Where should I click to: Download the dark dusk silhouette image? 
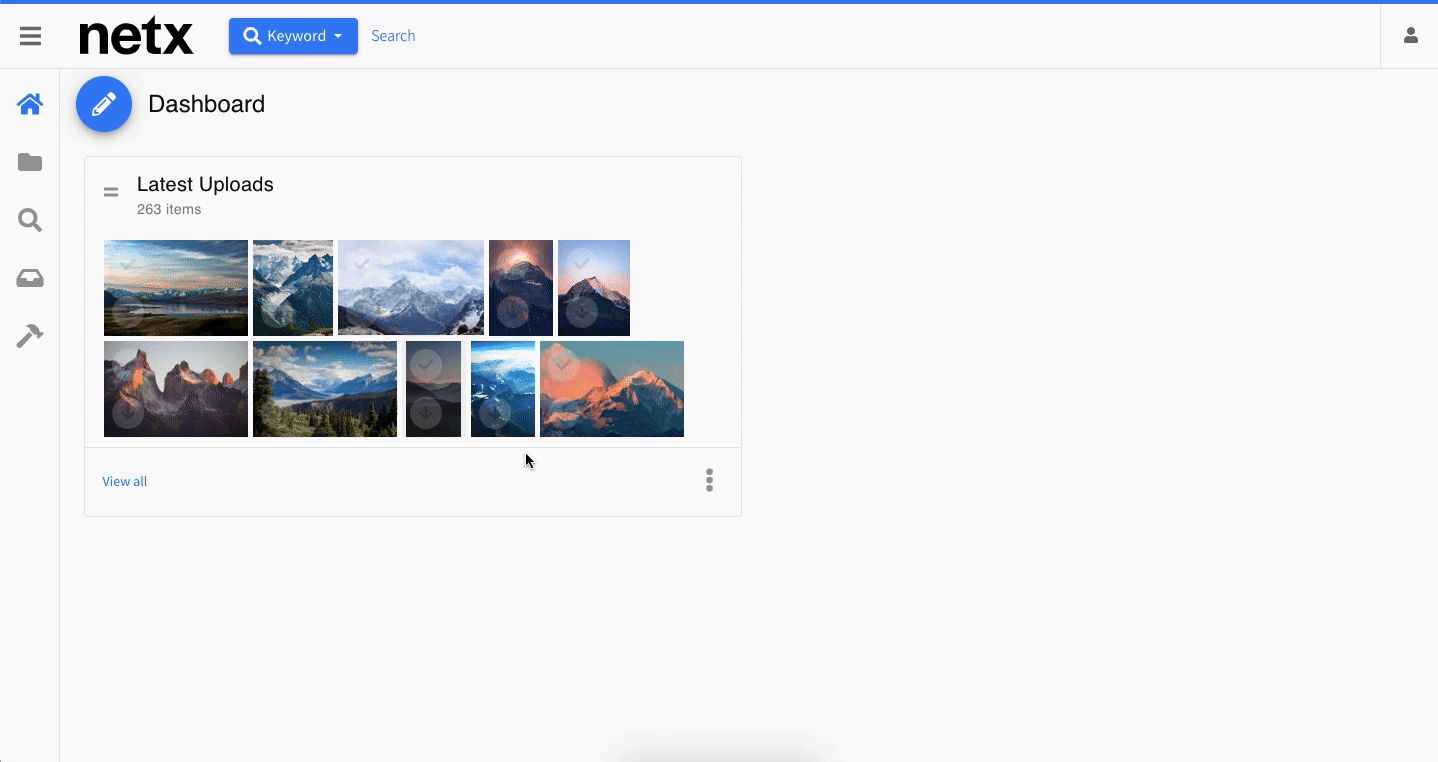click(x=426, y=413)
